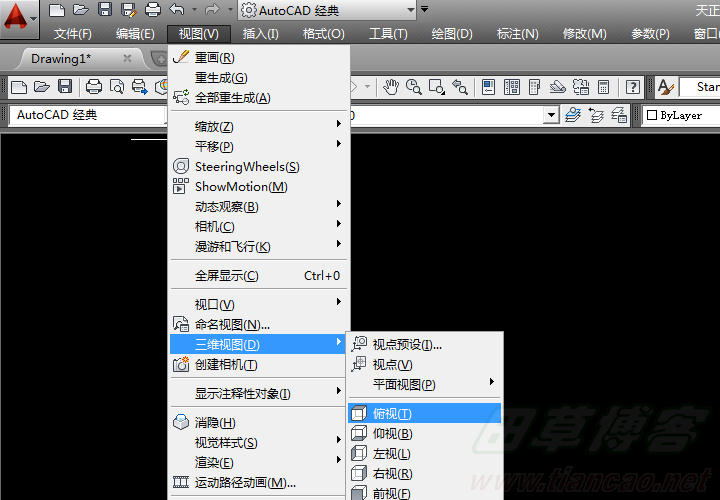Viewport: 720px width, 500px height.
Task: Open the Text Style icon with brush
Action: (x=666, y=87)
